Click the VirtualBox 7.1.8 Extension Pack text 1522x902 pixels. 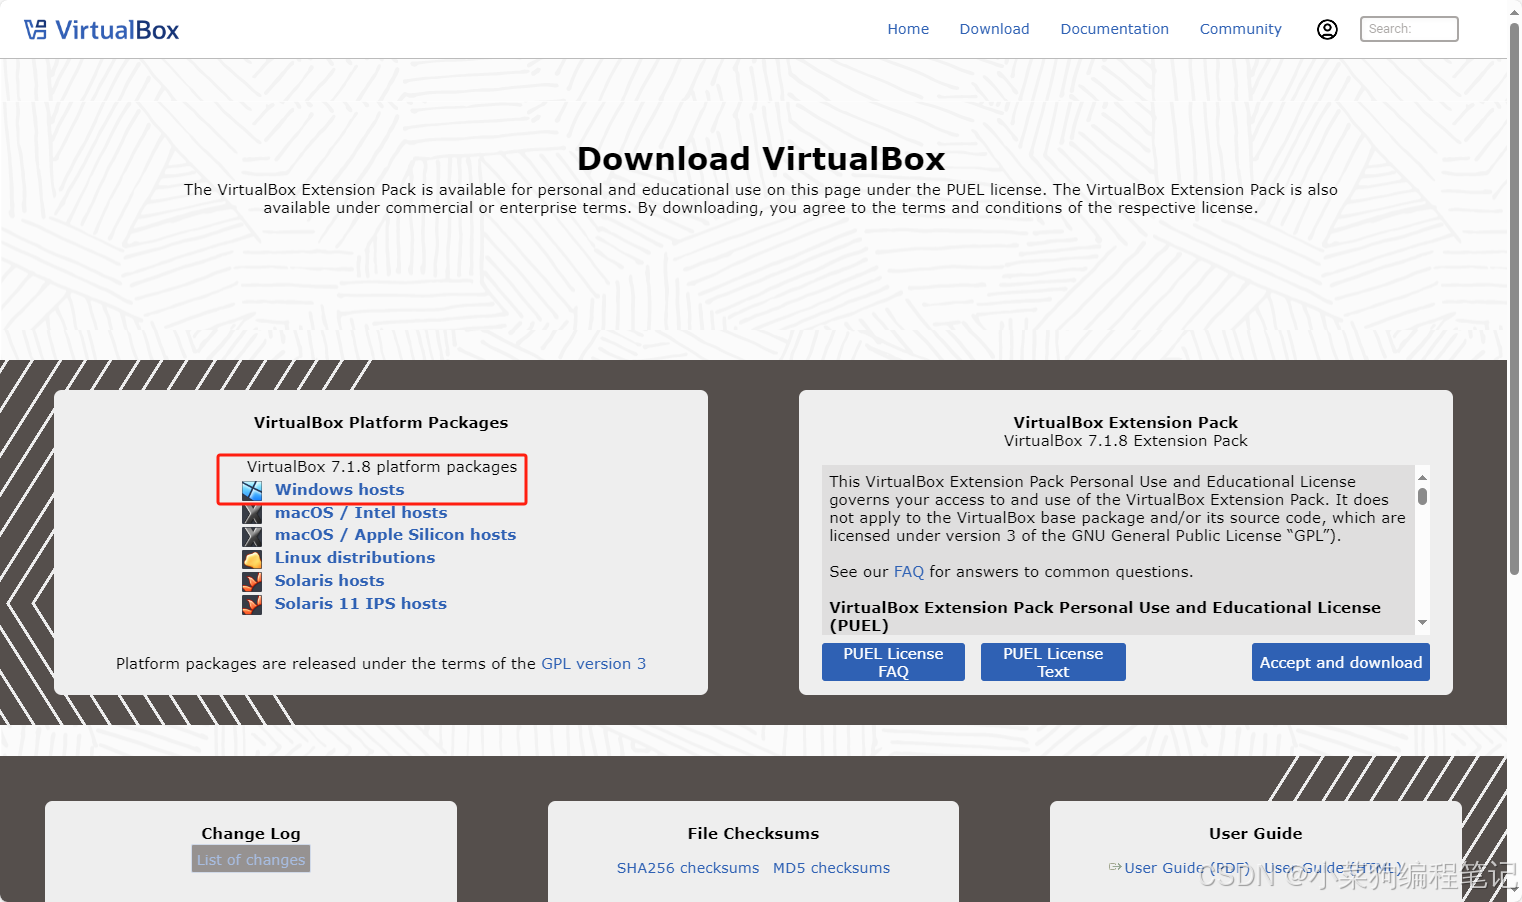pos(1126,440)
